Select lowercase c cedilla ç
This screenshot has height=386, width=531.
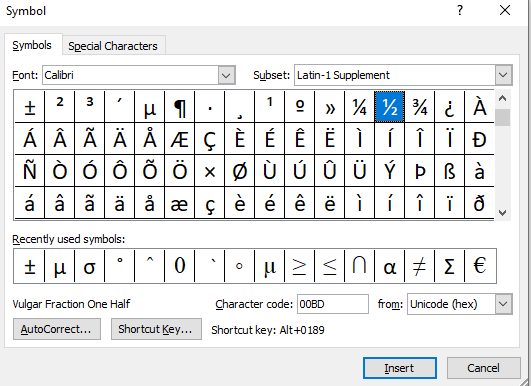tap(210, 203)
